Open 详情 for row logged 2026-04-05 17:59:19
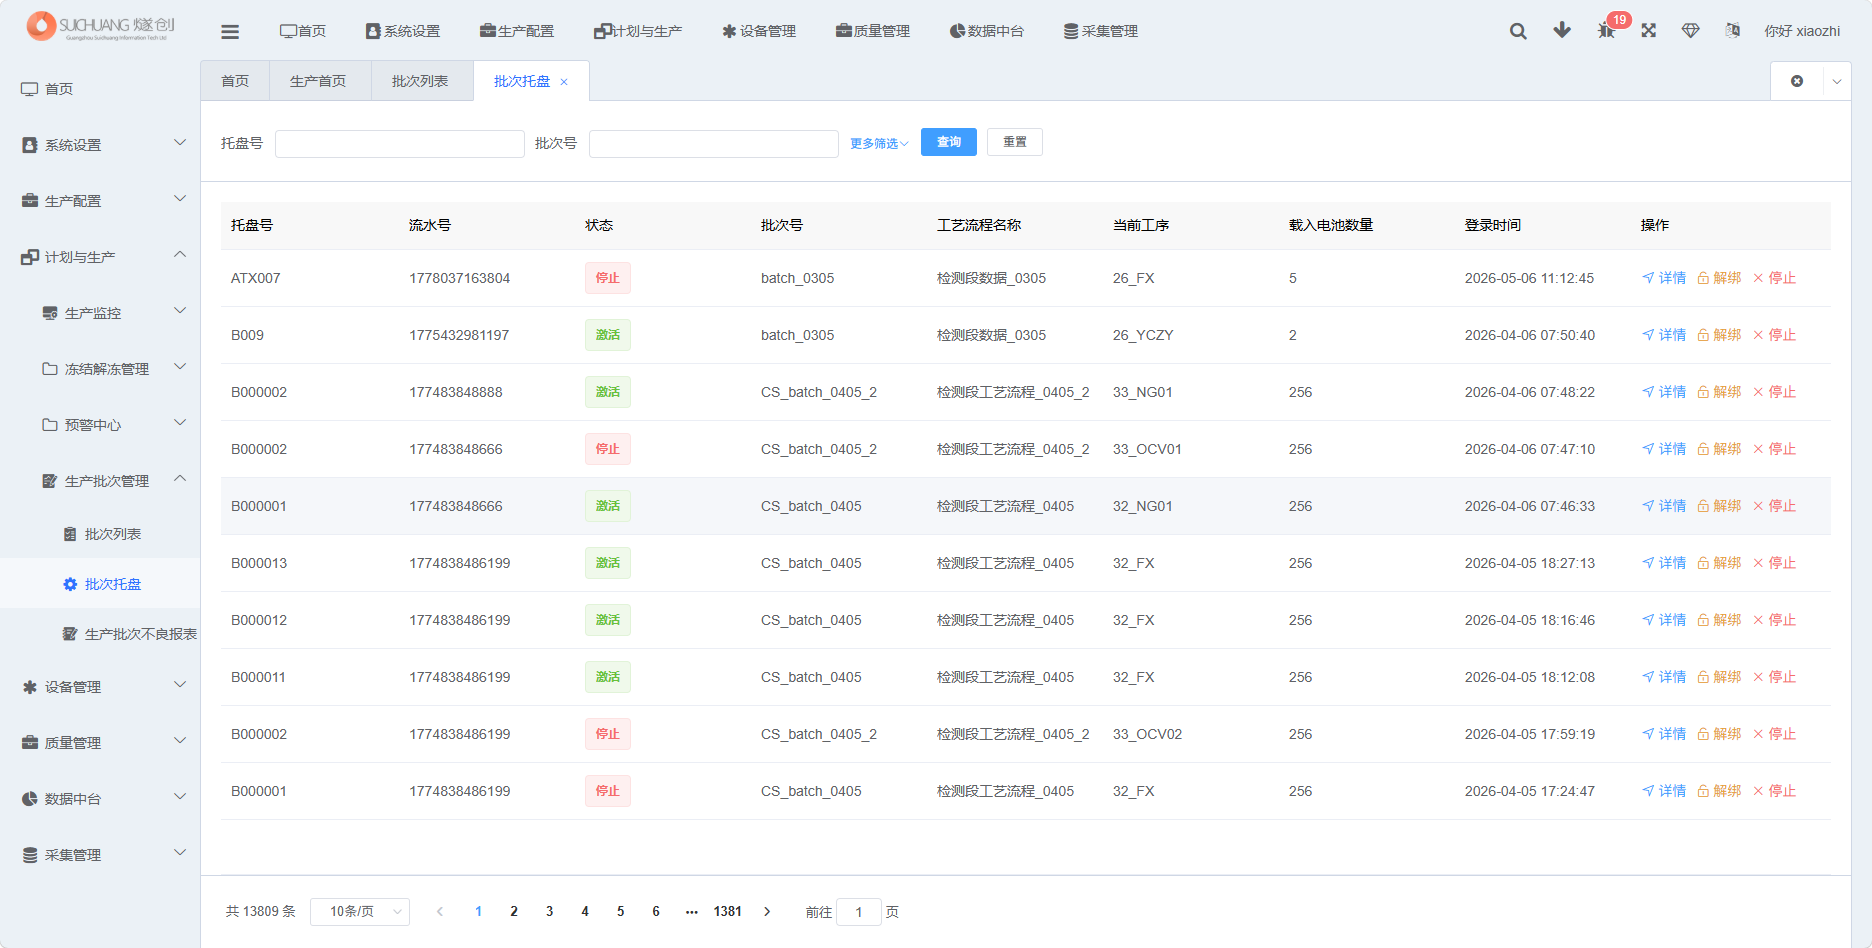1872x948 pixels. pos(1664,734)
